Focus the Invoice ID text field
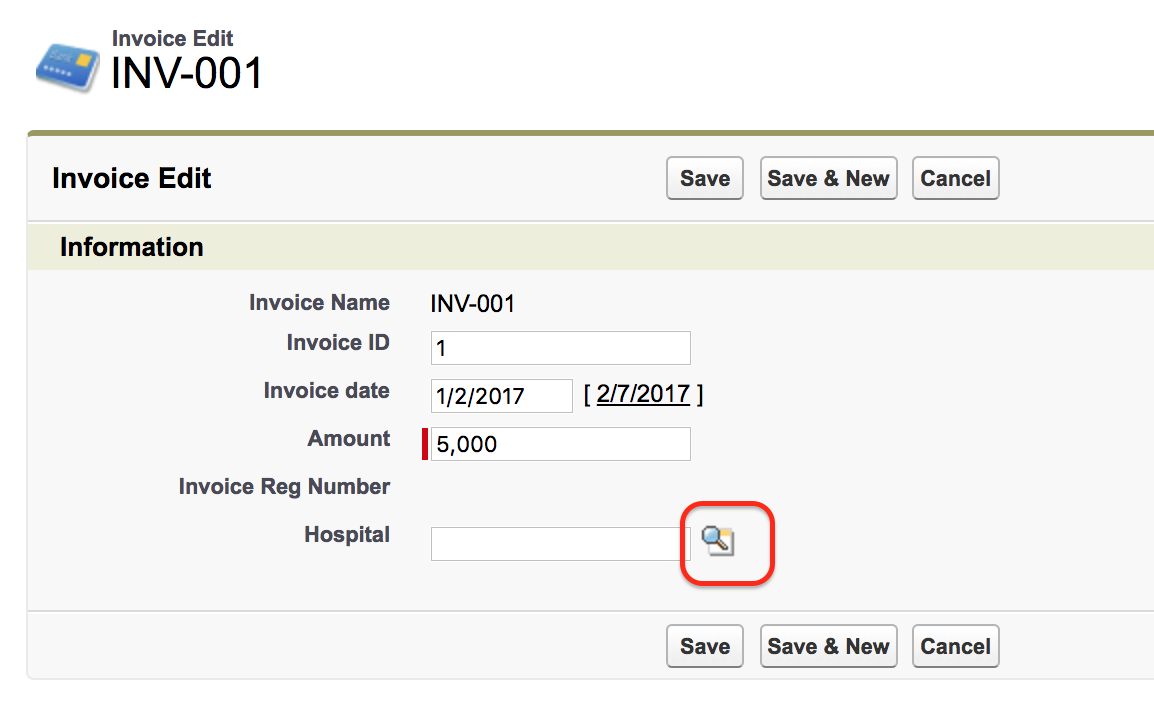The width and height of the screenshot is (1154, 720). 561,347
